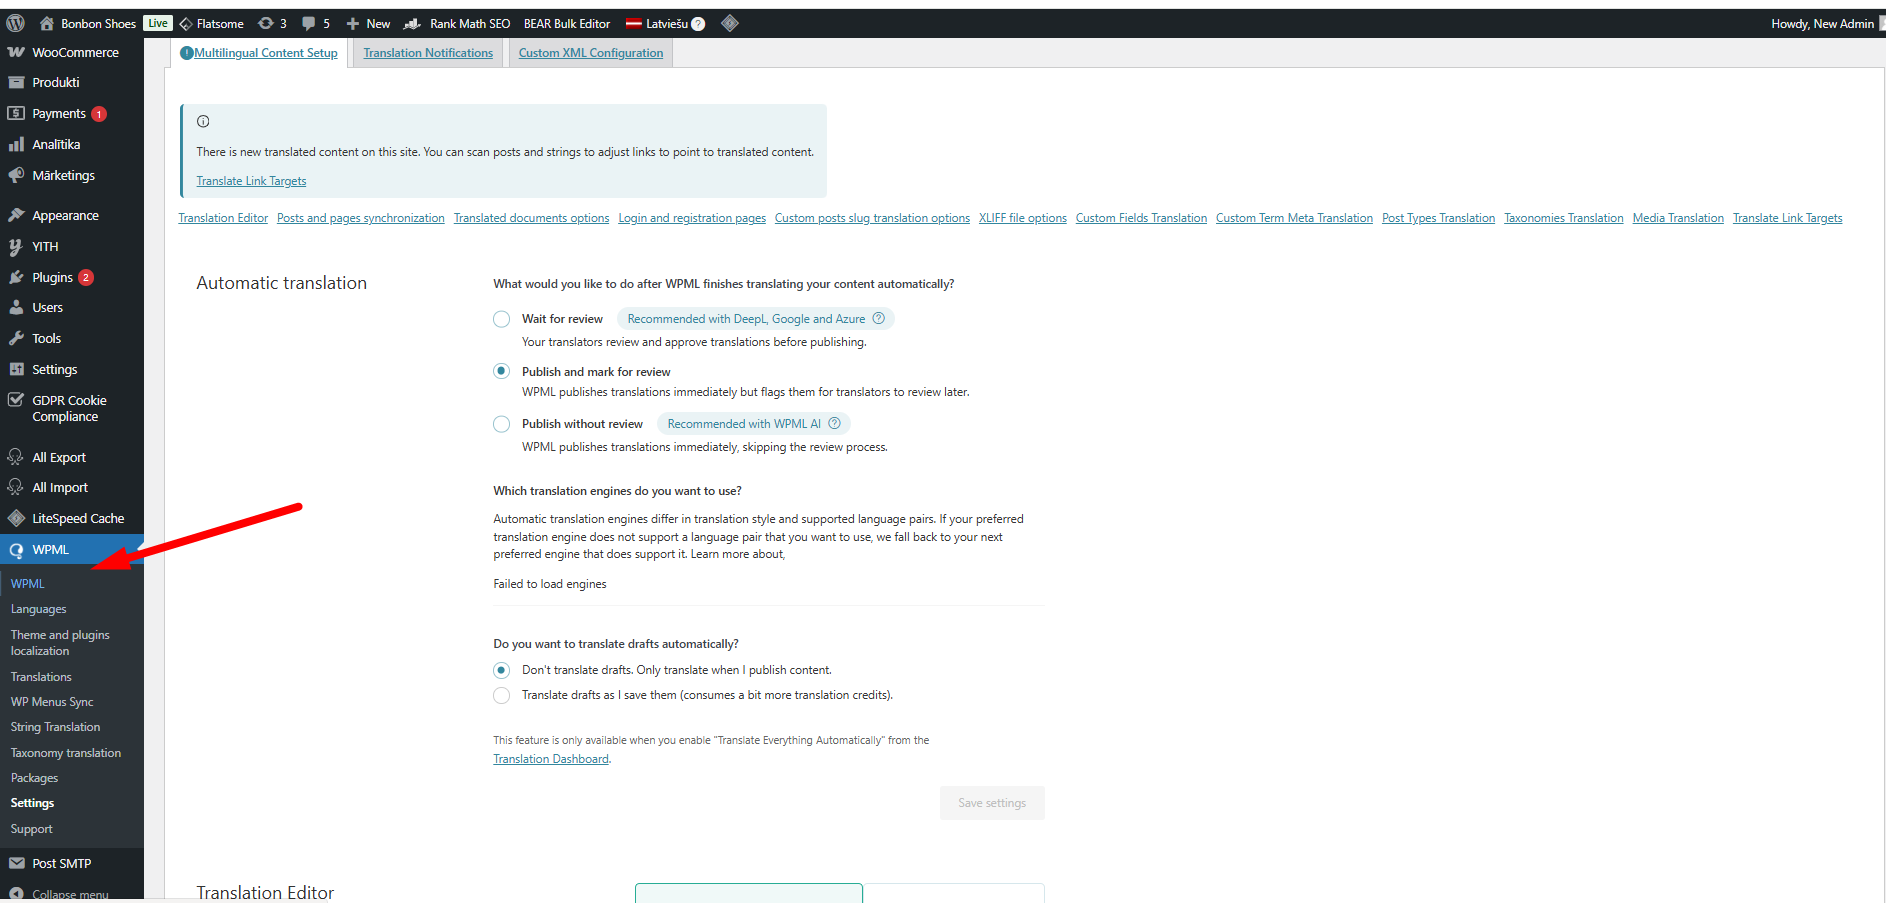Jump to Taxonomies Translation section
The height and width of the screenshot is (903, 1886).
coord(1564,218)
